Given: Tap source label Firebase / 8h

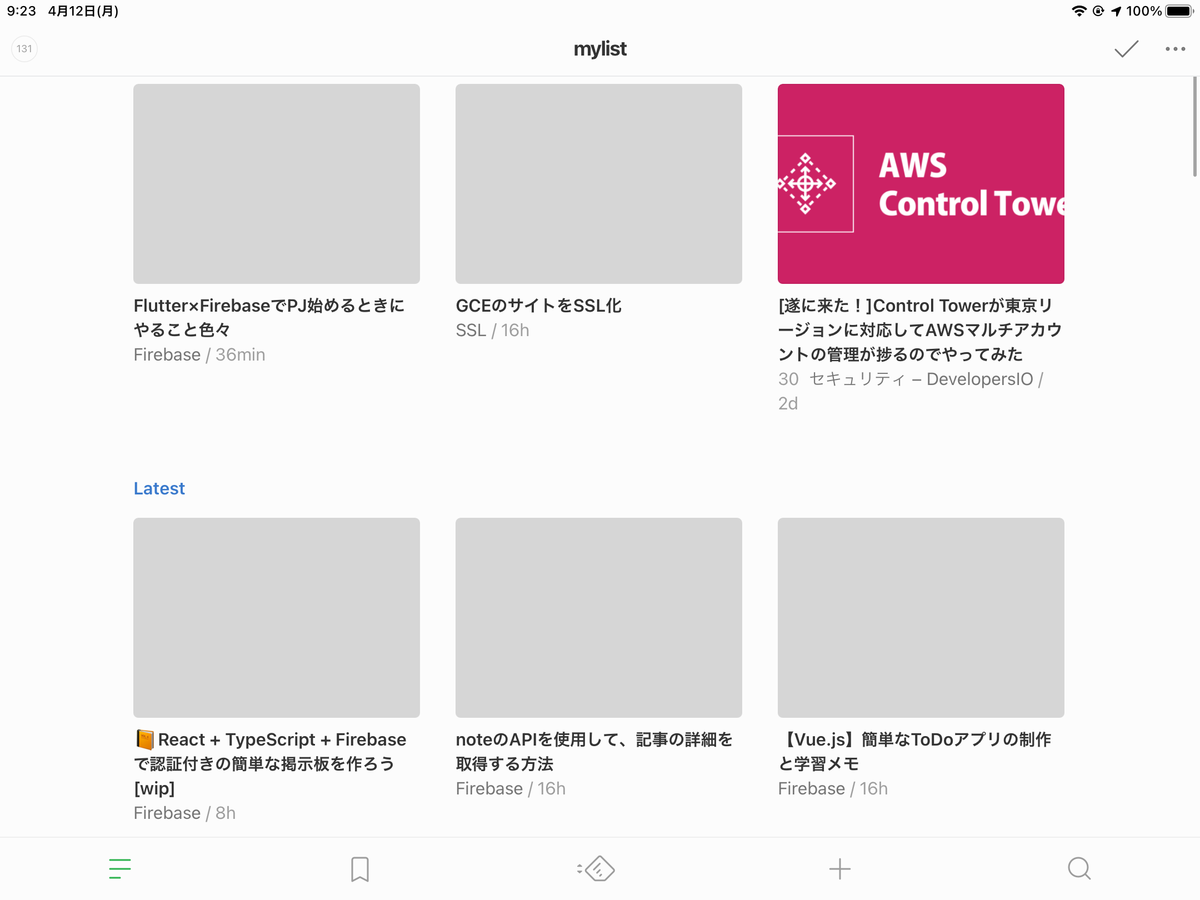Looking at the screenshot, I should (184, 813).
